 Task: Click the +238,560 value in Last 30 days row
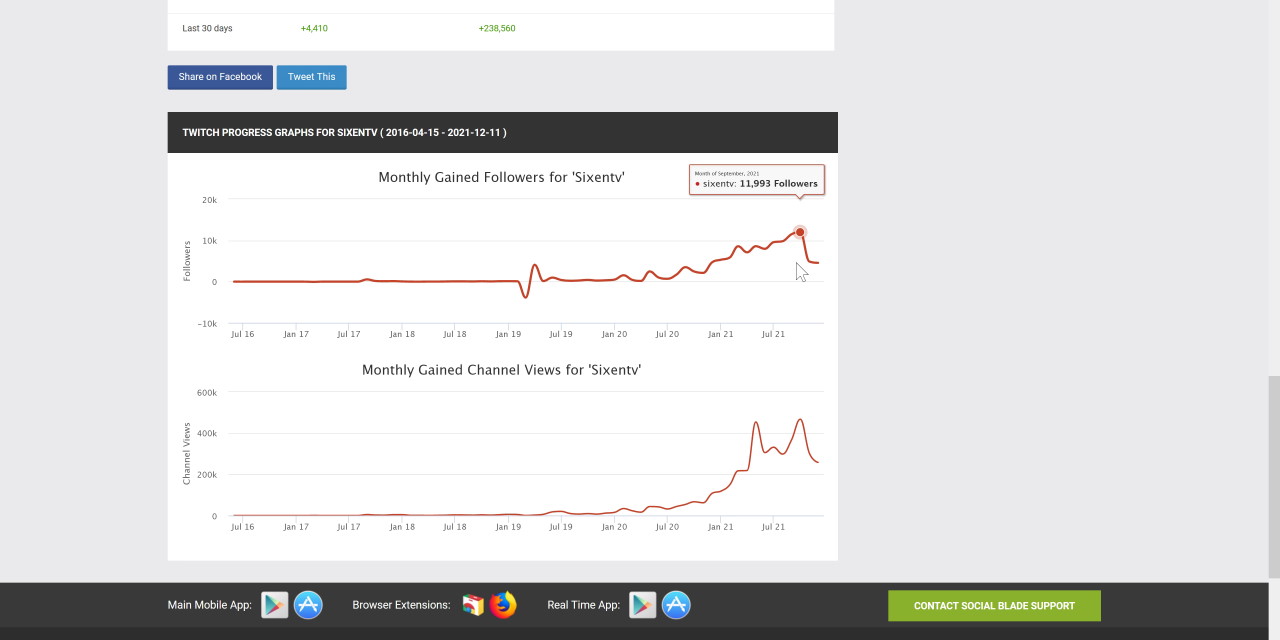(497, 28)
